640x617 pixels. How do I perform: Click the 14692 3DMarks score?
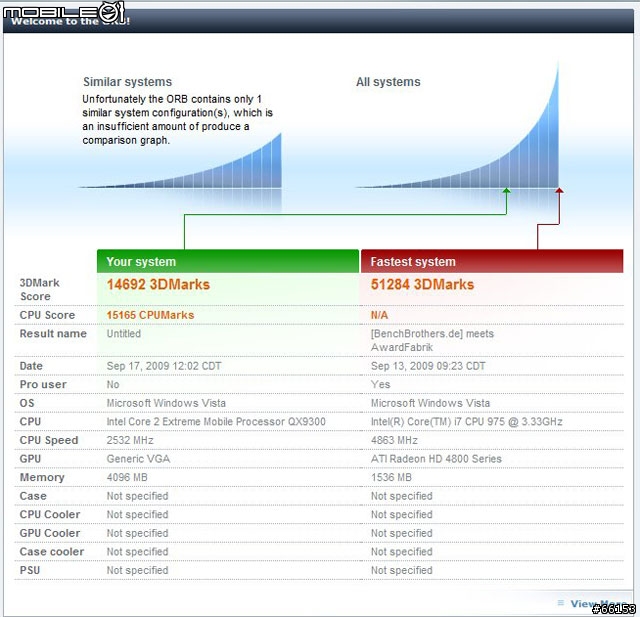point(158,284)
